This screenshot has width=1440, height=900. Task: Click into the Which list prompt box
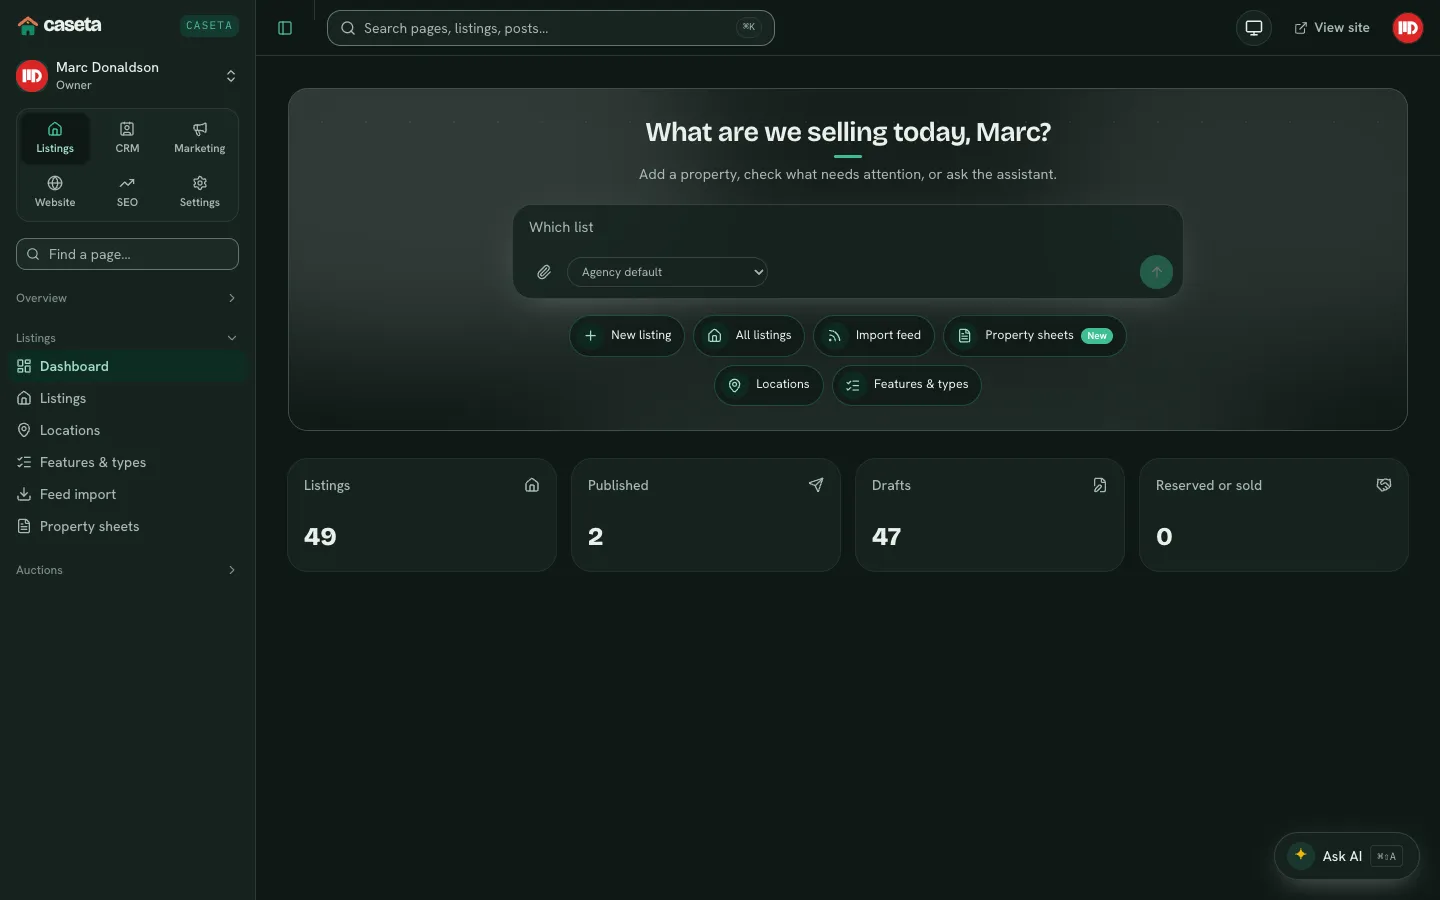tap(848, 228)
